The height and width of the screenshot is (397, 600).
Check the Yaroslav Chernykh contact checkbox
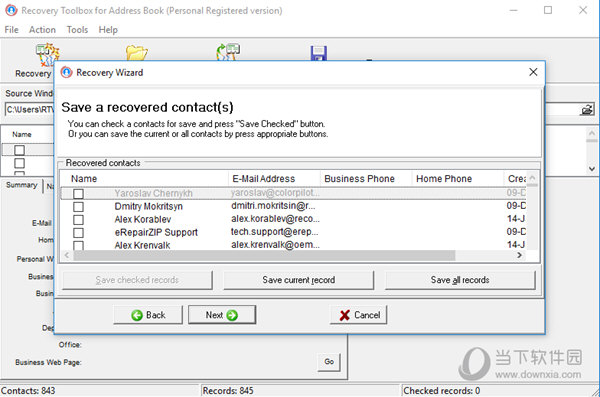point(78,194)
